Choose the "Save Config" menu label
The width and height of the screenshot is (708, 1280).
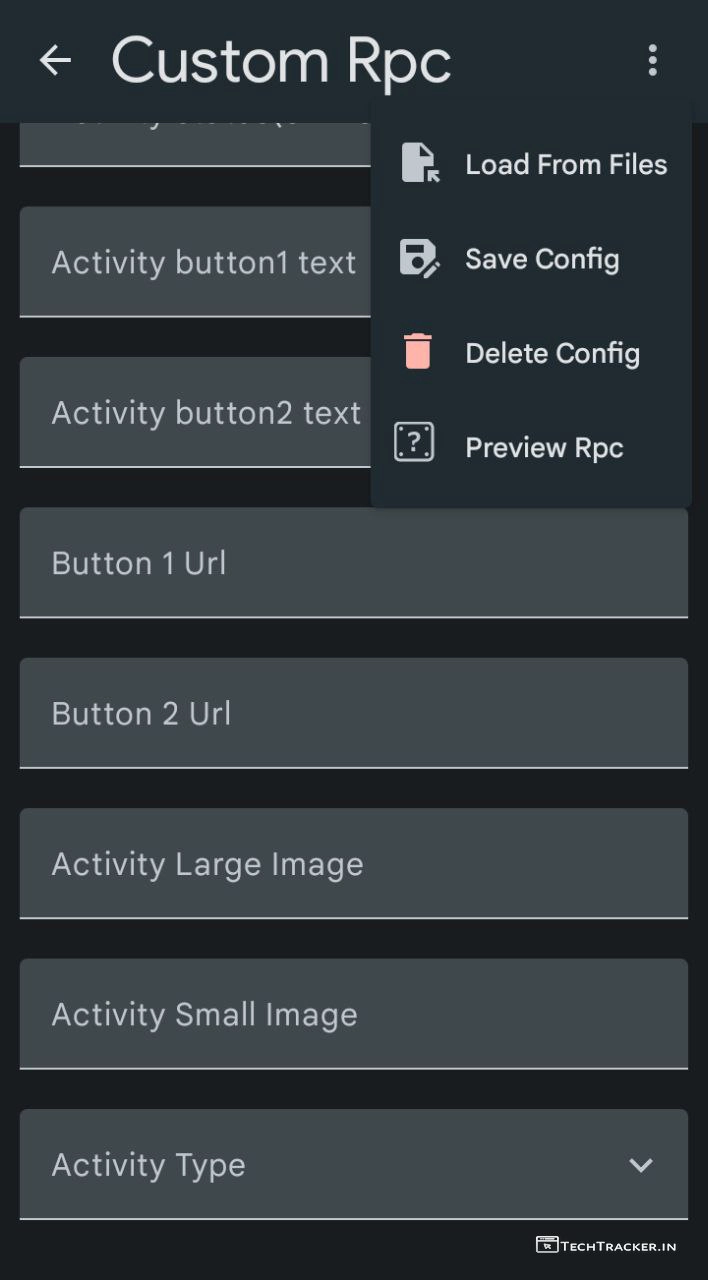pos(542,259)
